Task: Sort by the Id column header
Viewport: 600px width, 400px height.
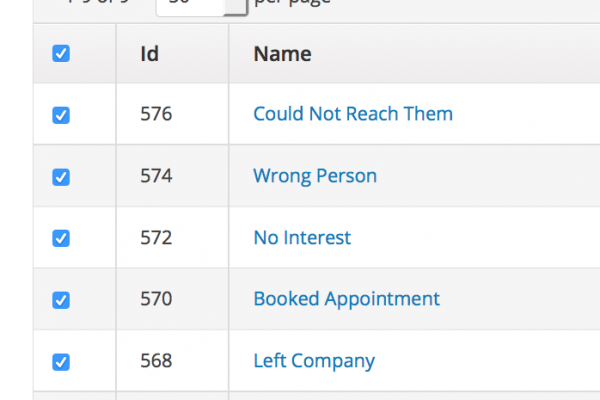Action: point(150,54)
